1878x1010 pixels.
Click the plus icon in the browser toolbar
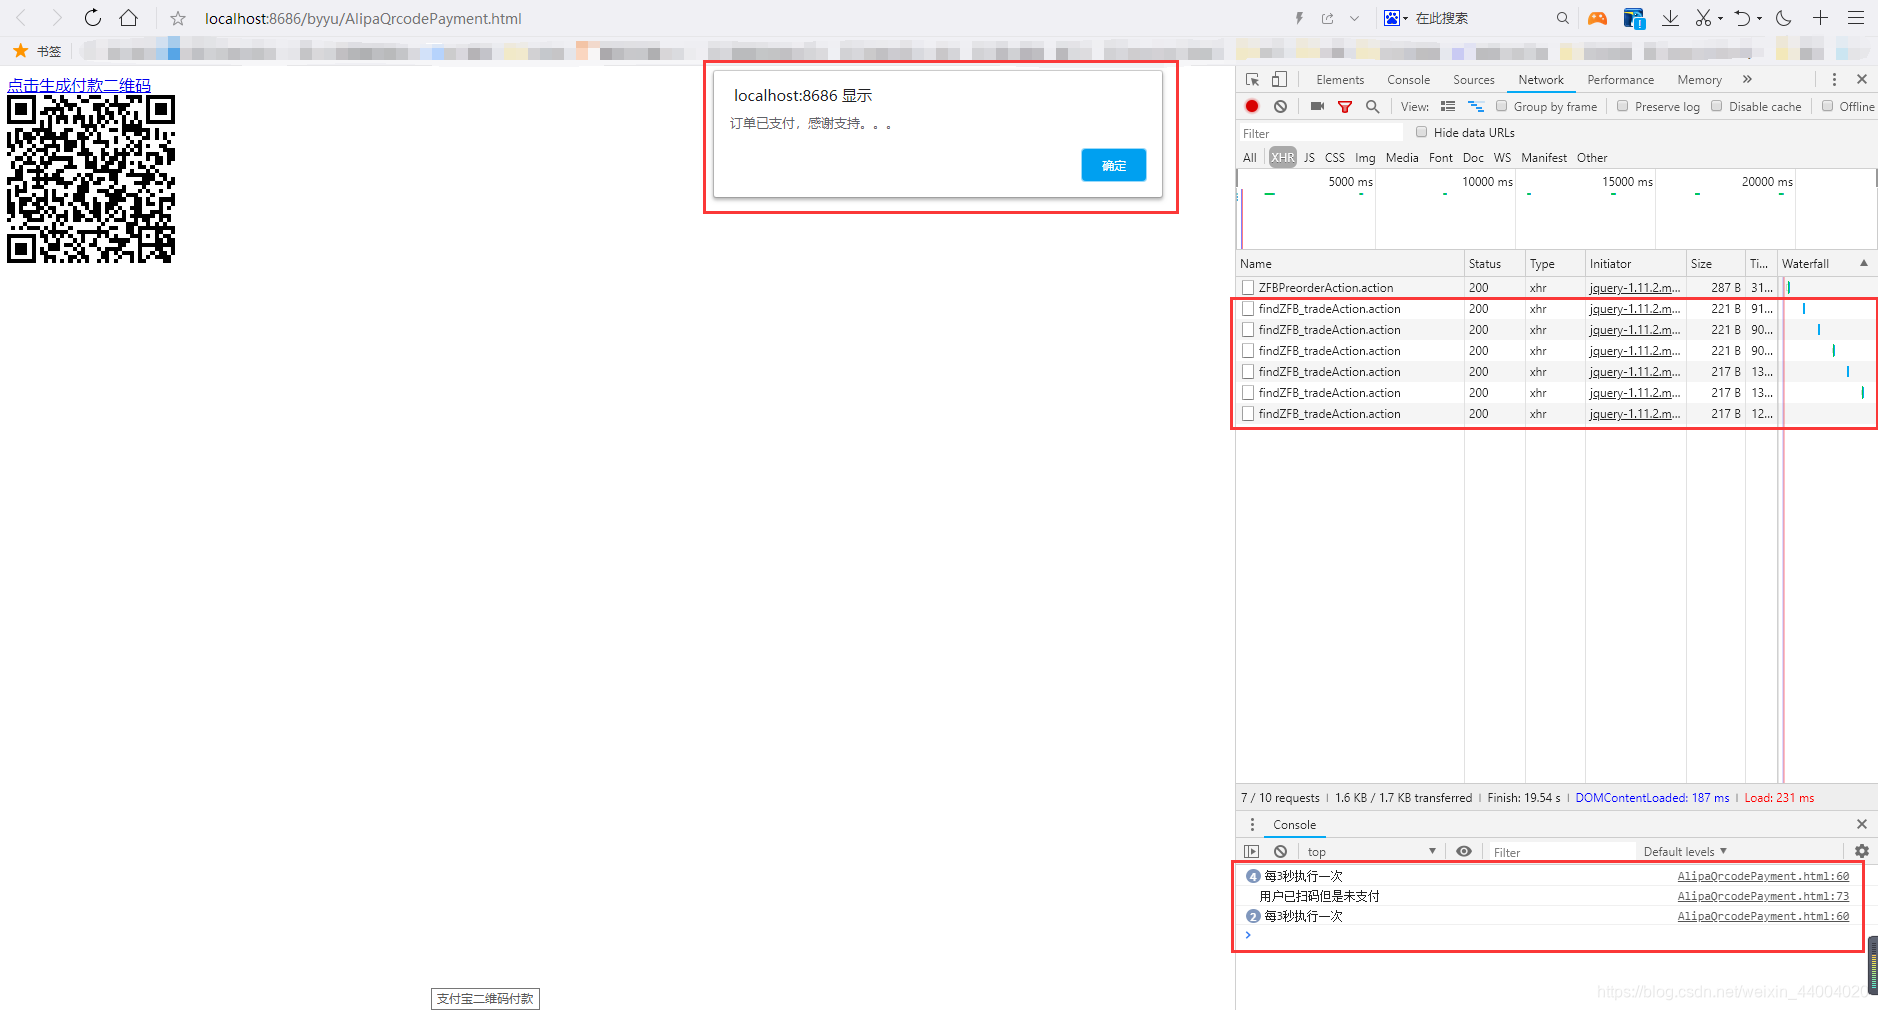(1820, 18)
